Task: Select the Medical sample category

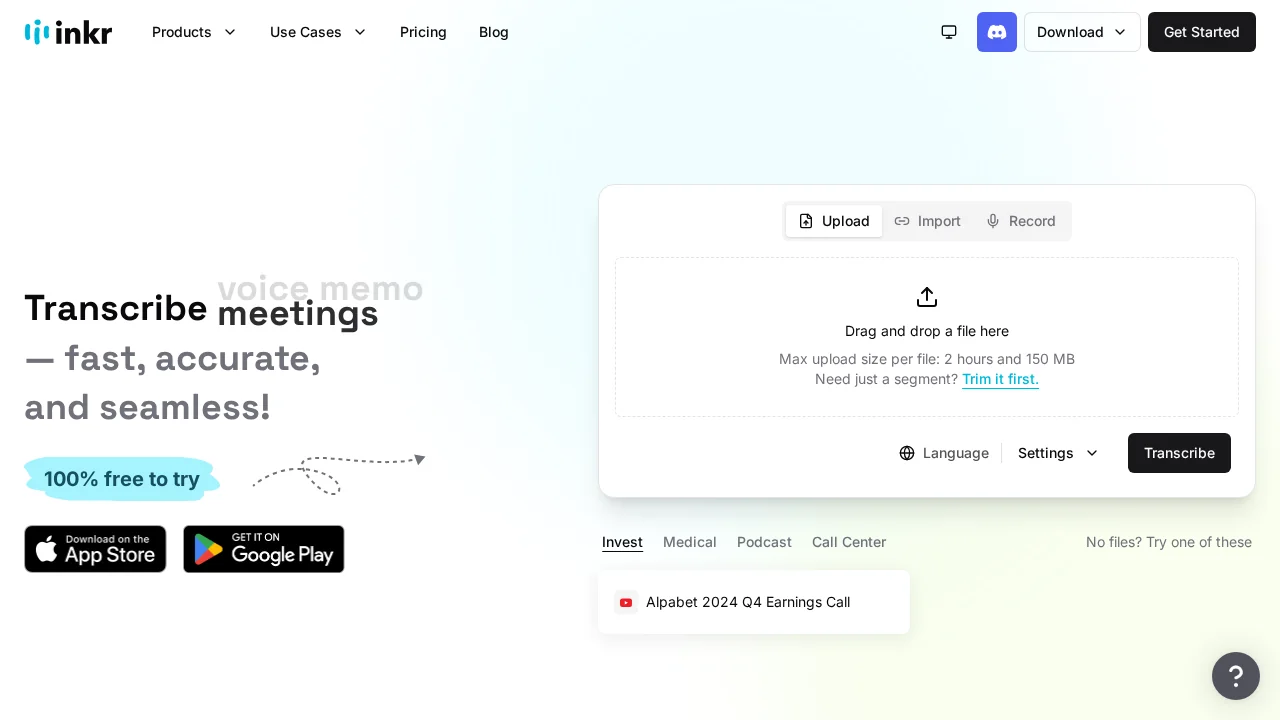Action: coord(690,542)
